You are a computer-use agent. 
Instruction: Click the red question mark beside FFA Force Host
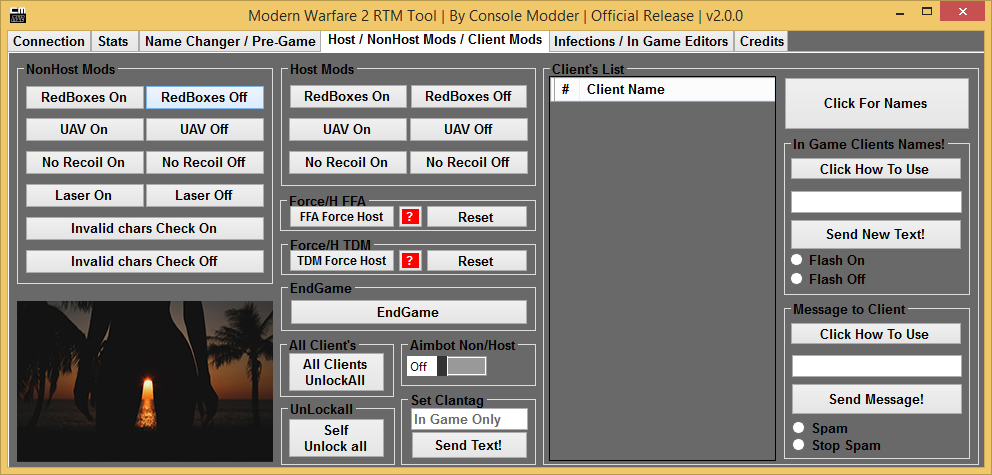tap(410, 217)
